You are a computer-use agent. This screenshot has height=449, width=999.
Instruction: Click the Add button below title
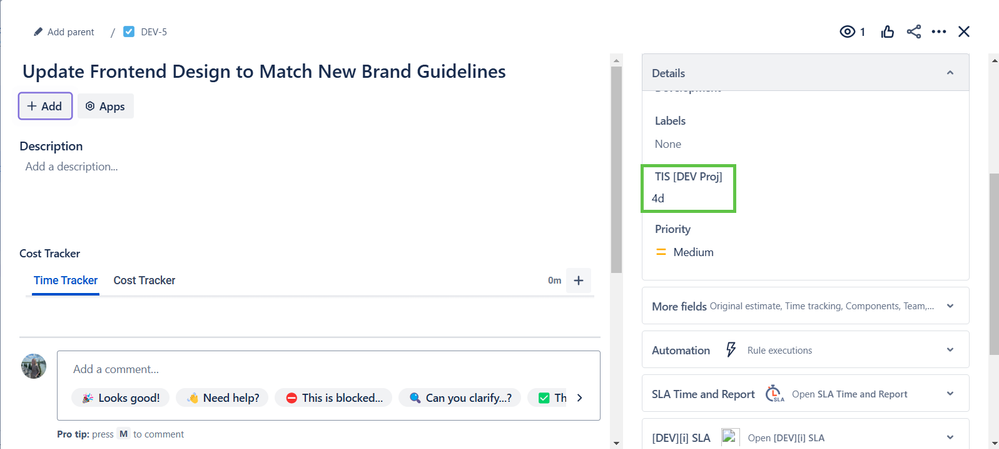click(x=44, y=106)
